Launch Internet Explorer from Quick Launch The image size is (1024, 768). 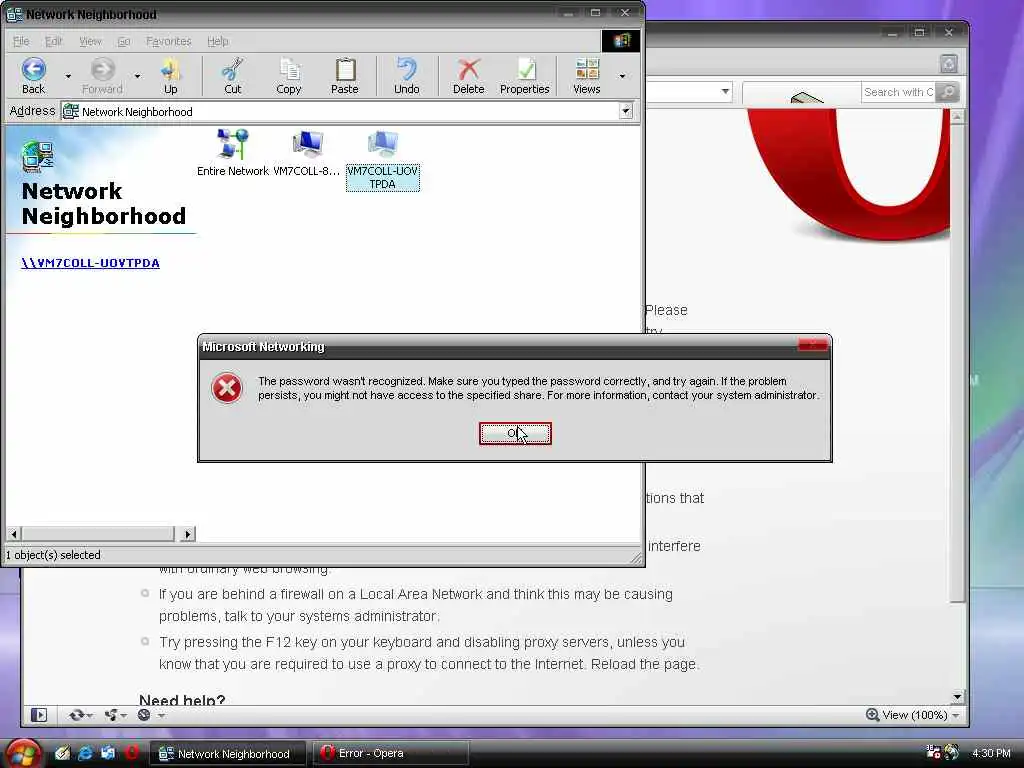(x=85, y=753)
